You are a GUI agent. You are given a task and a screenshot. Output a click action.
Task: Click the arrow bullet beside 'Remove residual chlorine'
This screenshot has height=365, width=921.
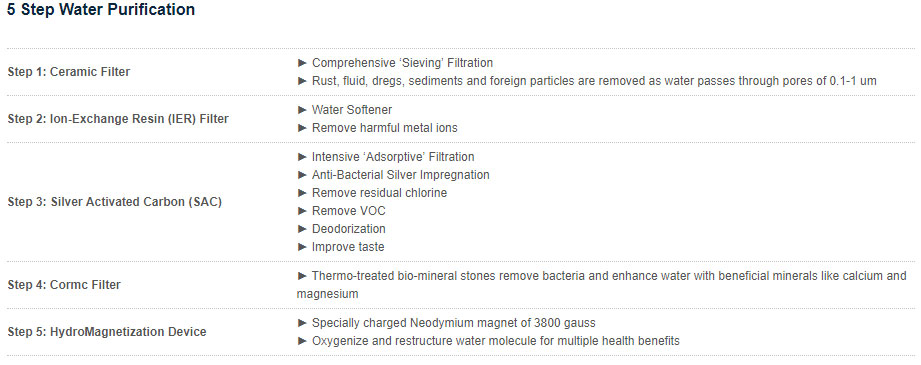pos(302,193)
